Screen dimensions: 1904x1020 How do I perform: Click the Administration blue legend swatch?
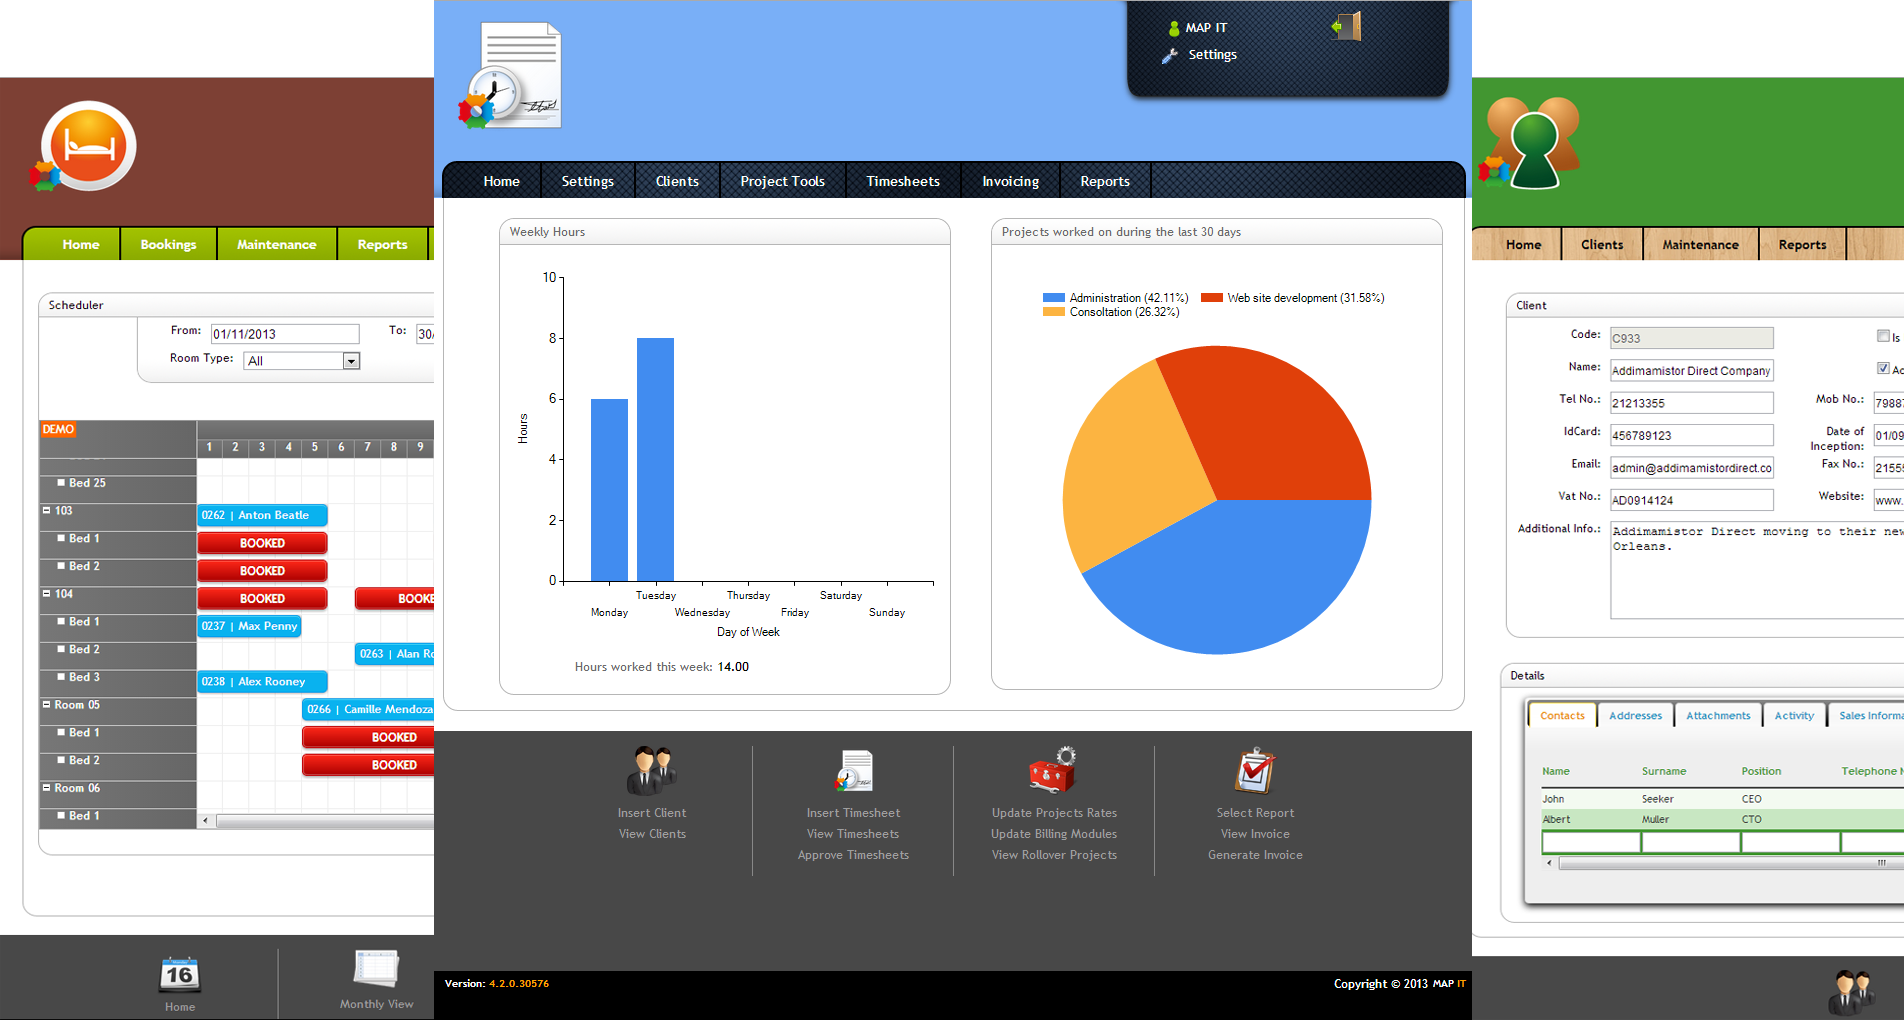(x=1053, y=298)
